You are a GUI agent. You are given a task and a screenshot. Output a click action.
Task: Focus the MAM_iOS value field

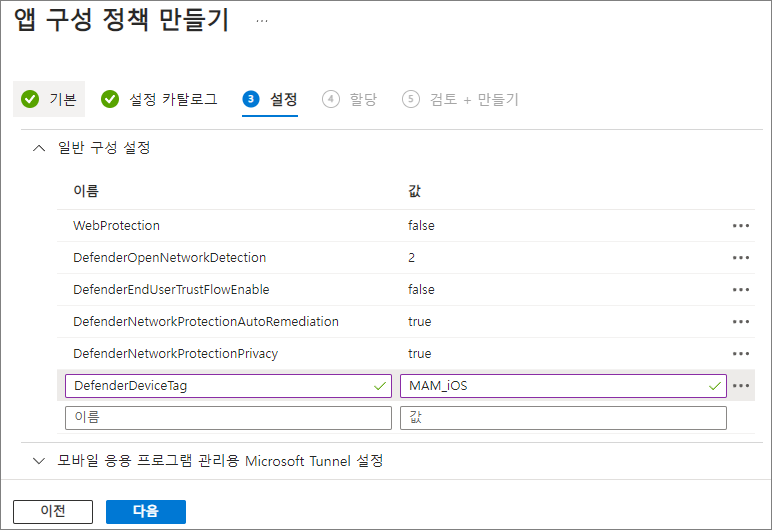point(563,386)
